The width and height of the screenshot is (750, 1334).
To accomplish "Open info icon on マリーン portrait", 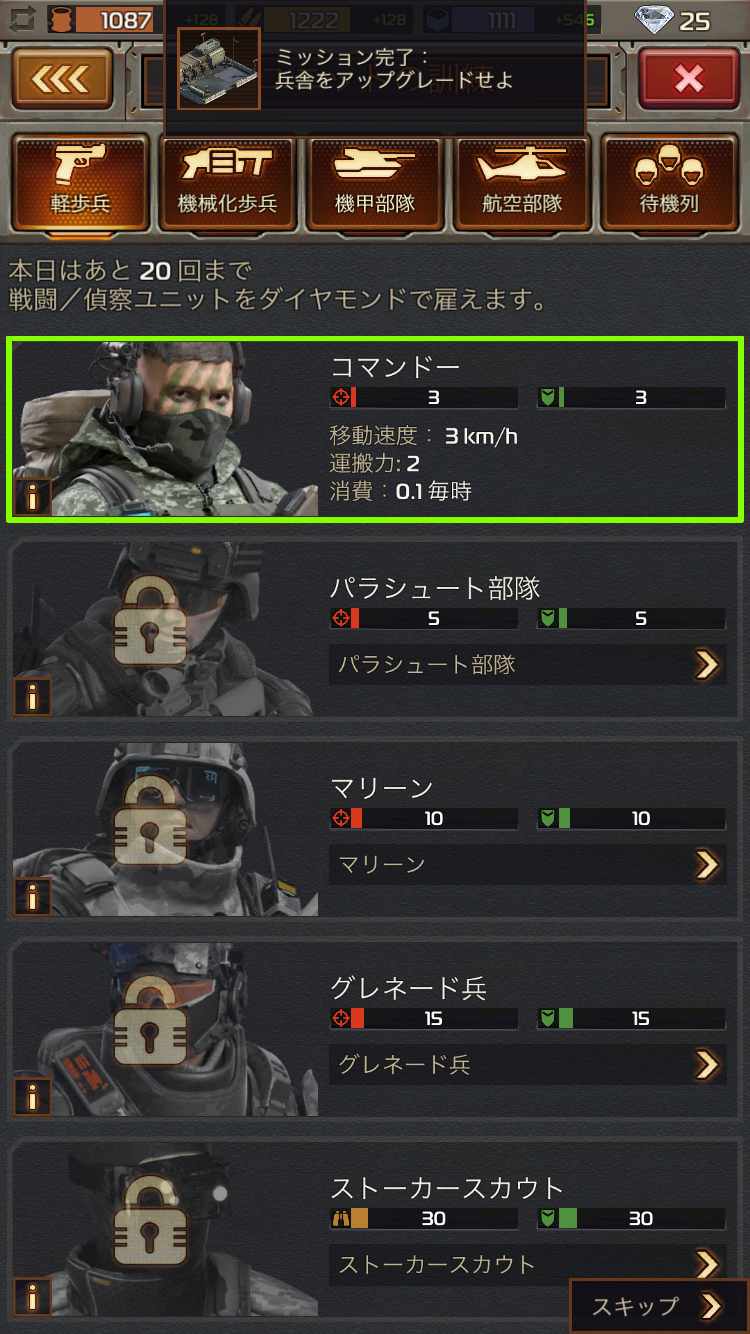I will (32, 897).
